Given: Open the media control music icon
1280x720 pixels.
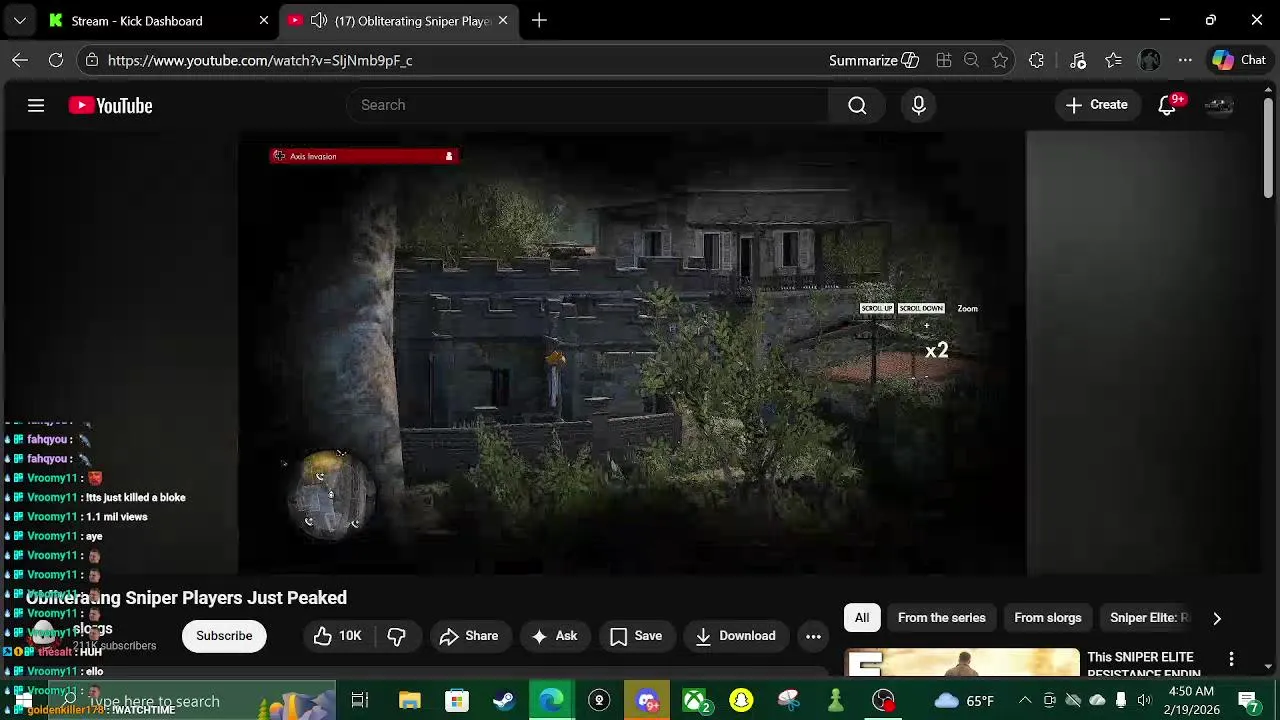Looking at the screenshot, I should coord(1078,60).
